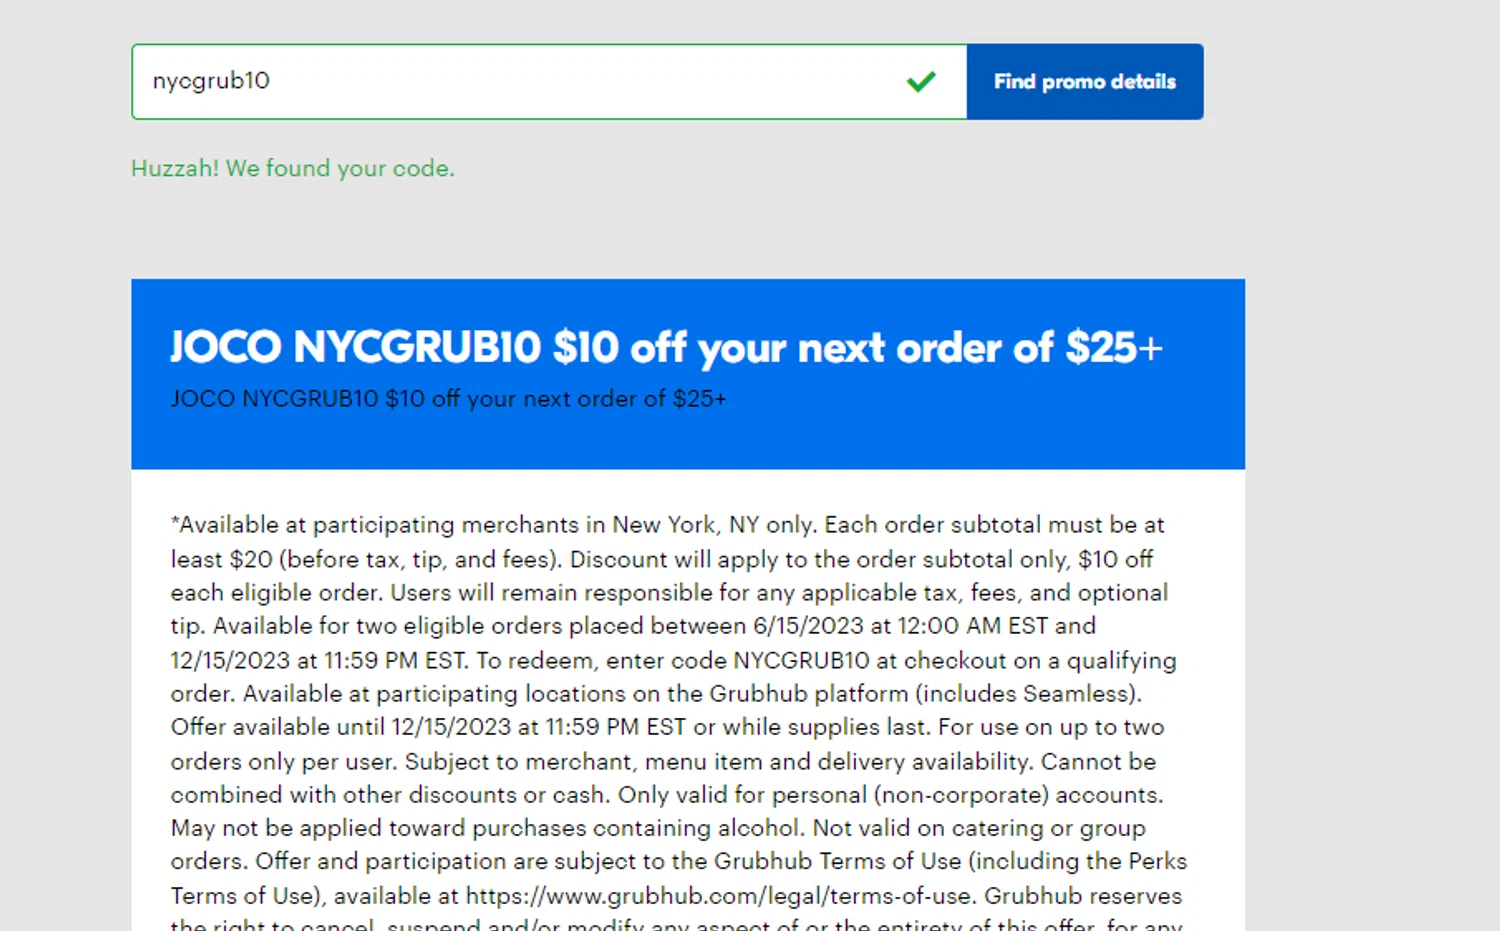This screenshot has width=1500, height=931.
Task: Click the small promo subheading under the title
Action: click(448, 399)
